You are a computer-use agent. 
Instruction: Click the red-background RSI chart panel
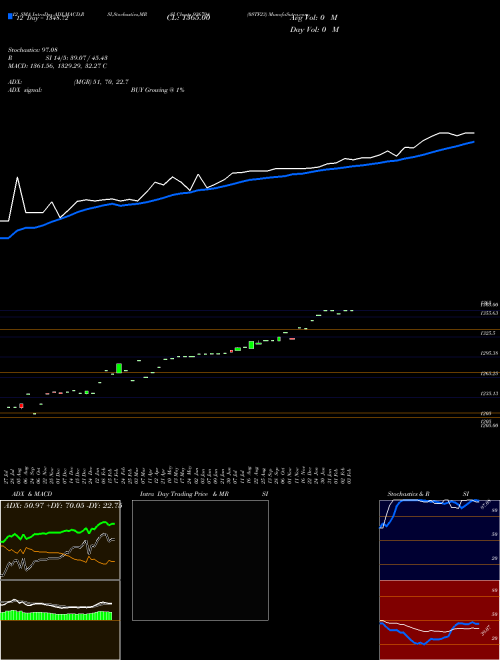pyautogui.click(x=439, y=620)
